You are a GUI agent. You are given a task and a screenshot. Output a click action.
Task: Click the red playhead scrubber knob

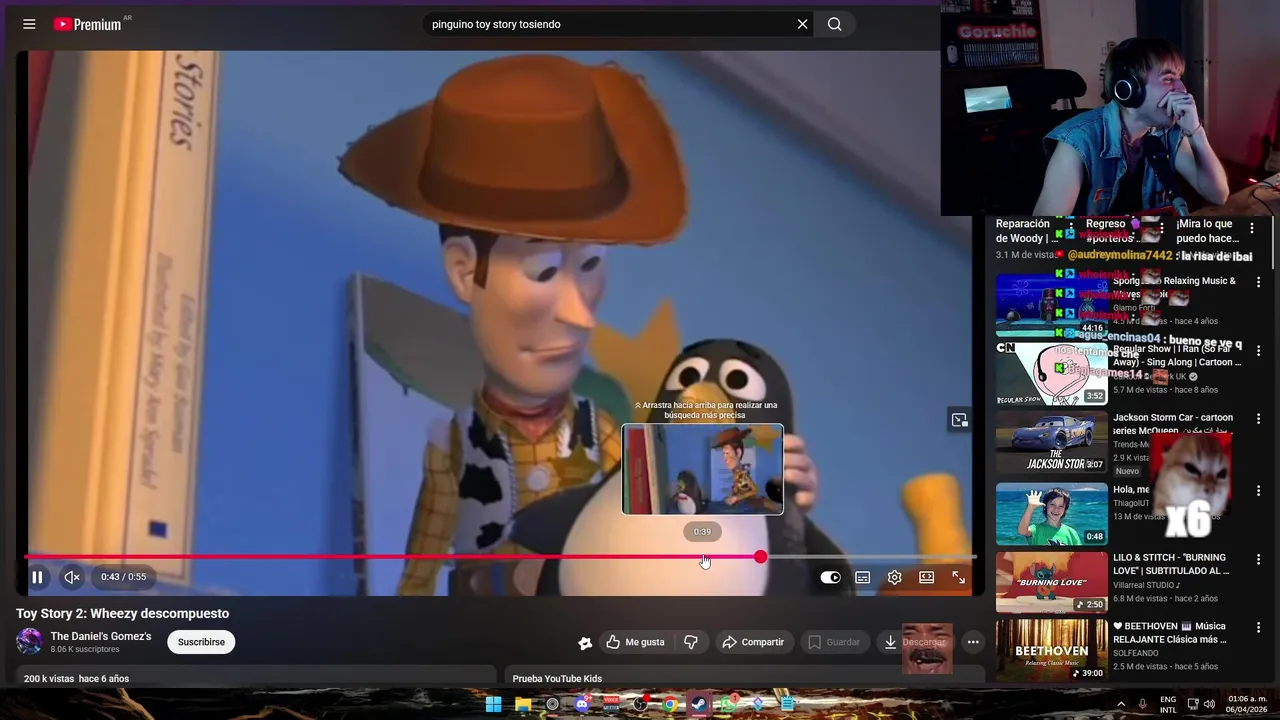click(761, 557)
